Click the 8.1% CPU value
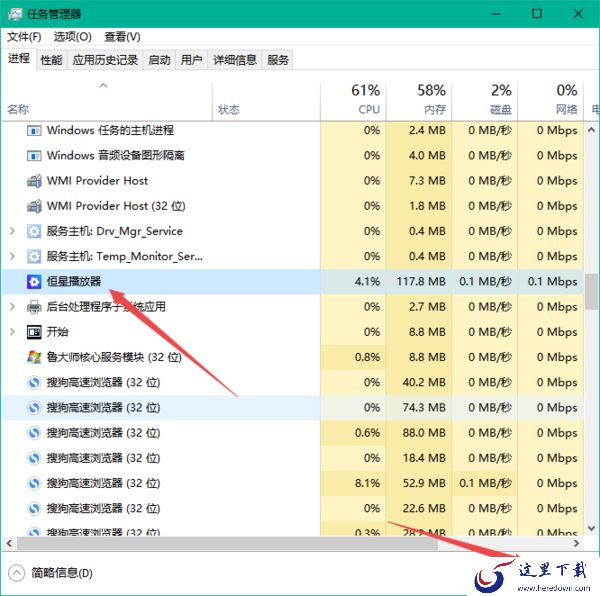Image resolution: width=600 pixels, height=596 pixels. click(x=367, y=484)
